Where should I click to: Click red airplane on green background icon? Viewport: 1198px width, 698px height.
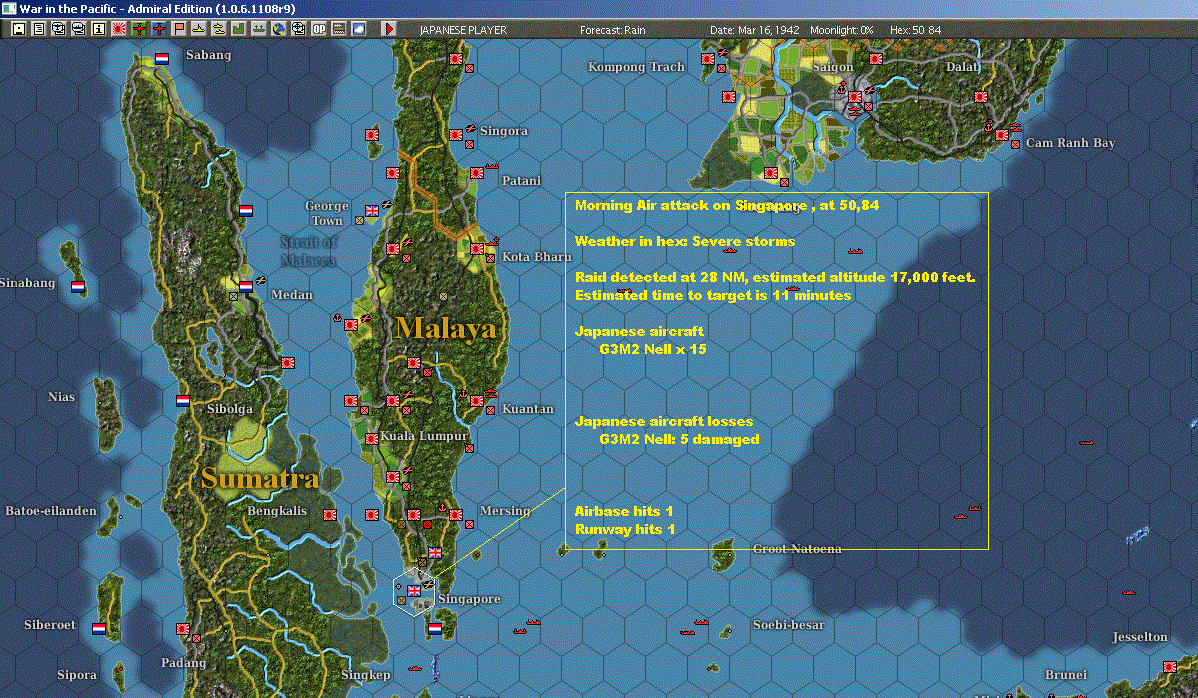139,29
